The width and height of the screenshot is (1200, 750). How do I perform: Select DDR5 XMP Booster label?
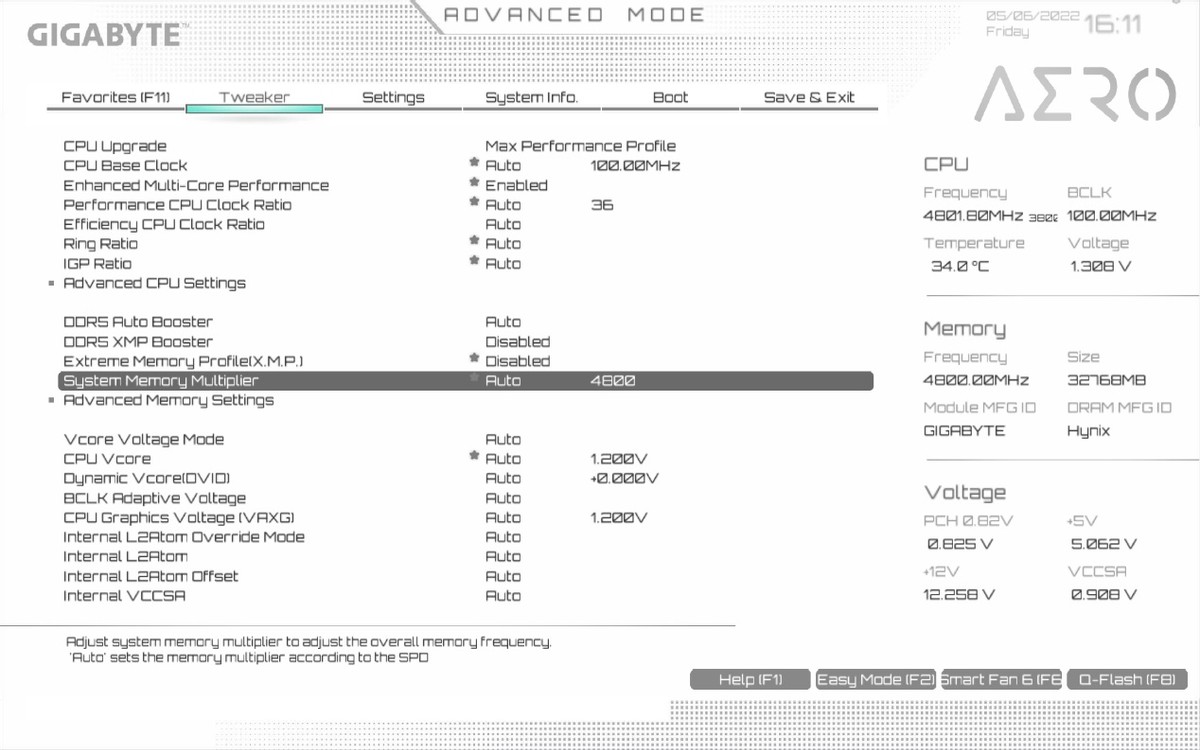138,341
